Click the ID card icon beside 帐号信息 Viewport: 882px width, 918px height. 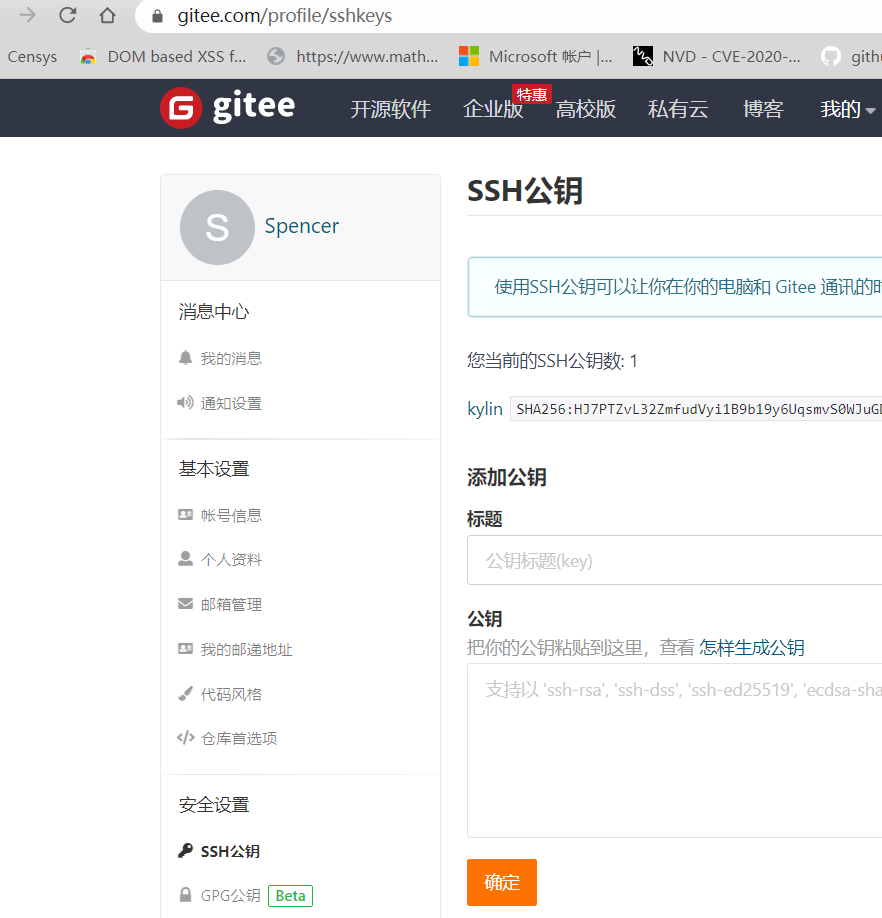[x=185, y=515]
